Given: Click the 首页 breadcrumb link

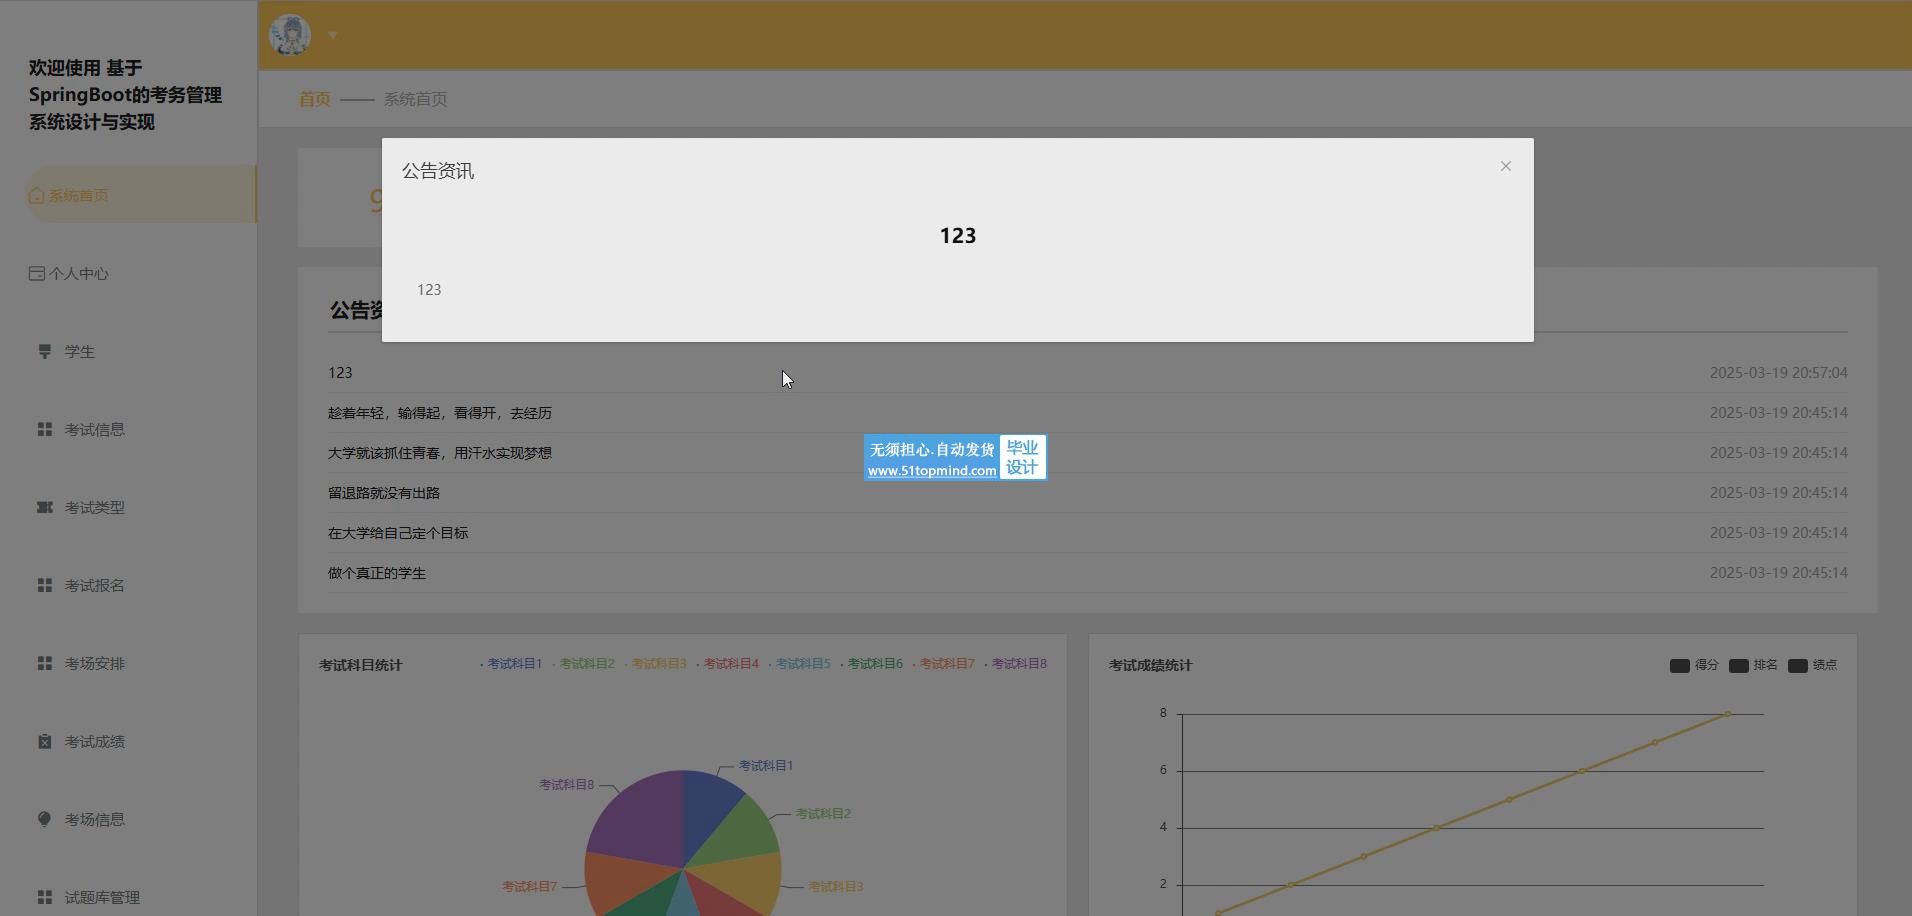Looking at the screenshot, I should (x=314, y=99).
